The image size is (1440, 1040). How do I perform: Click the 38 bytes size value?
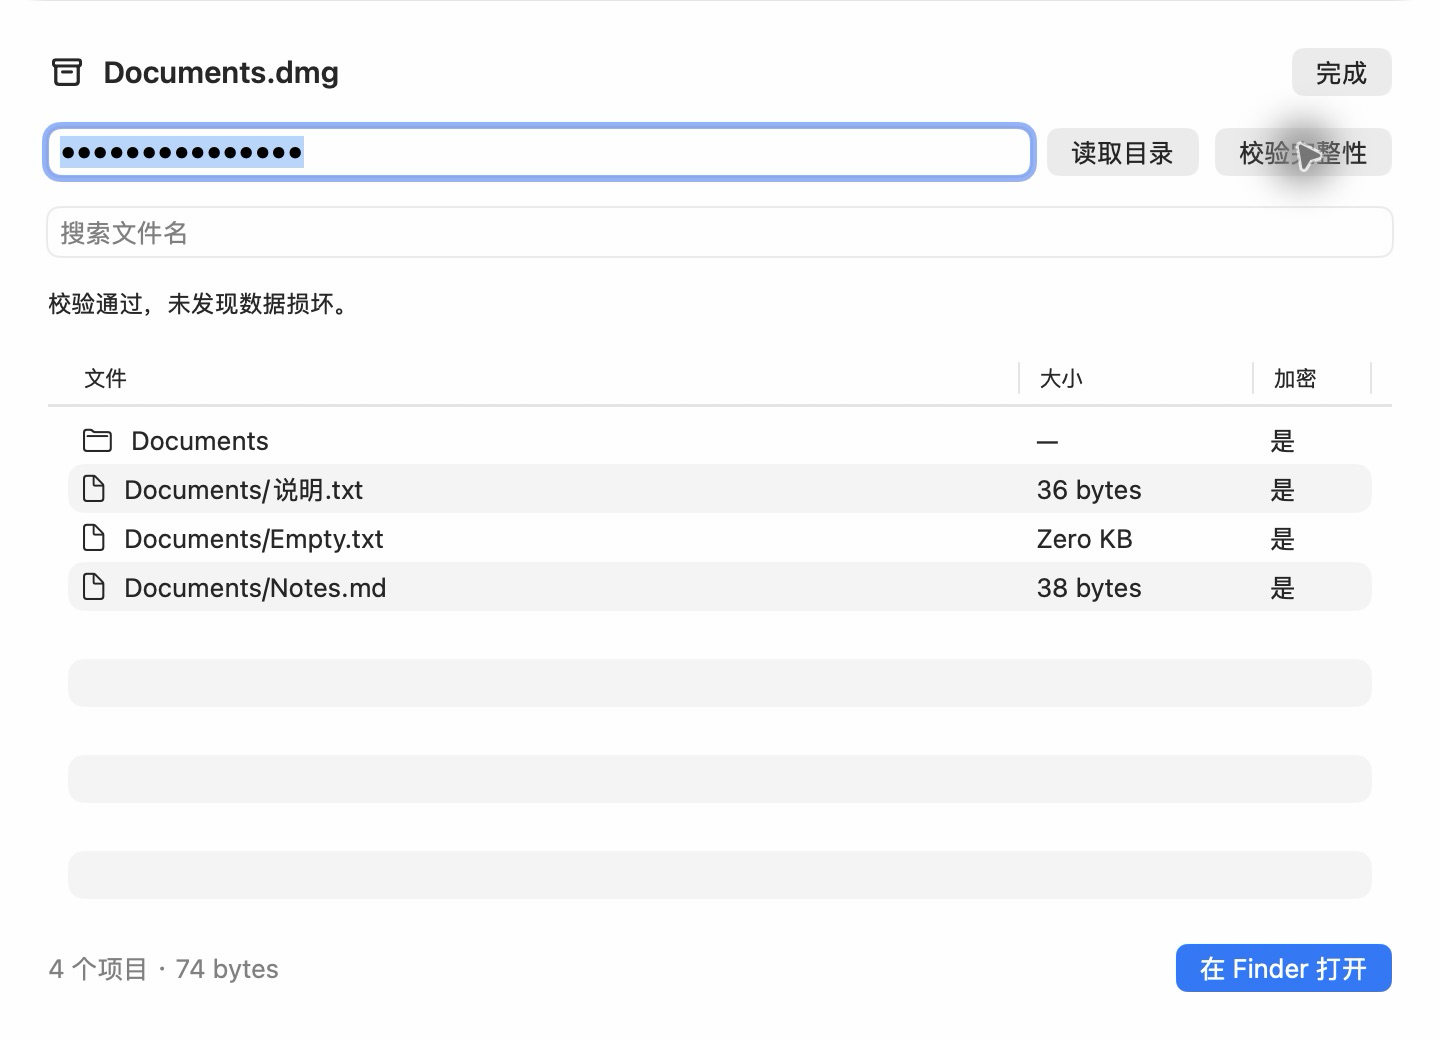point(1089,588)
